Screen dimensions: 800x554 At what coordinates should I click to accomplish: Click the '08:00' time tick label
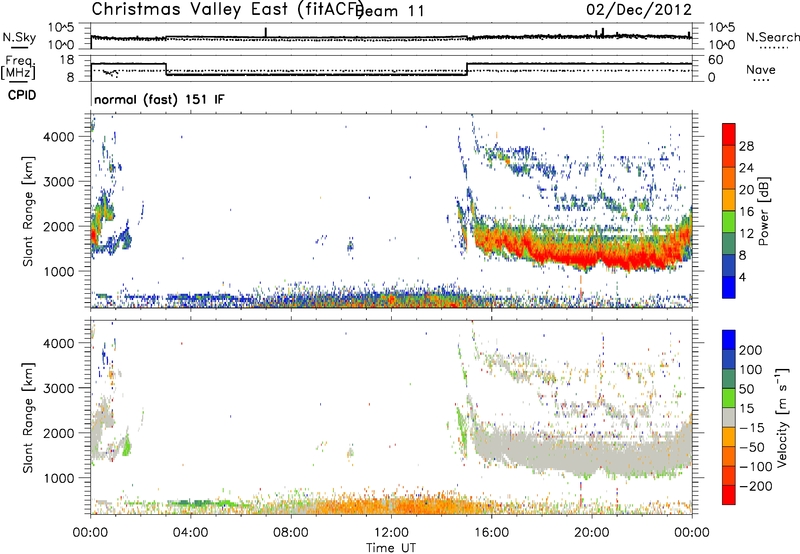click(x=291, y=533)
